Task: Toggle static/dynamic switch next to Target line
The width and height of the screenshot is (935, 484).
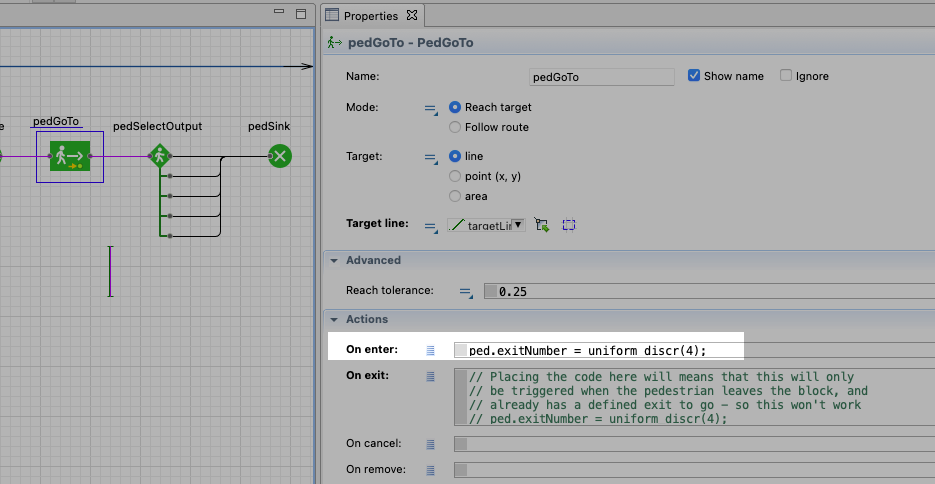Action: pos(431,226)
